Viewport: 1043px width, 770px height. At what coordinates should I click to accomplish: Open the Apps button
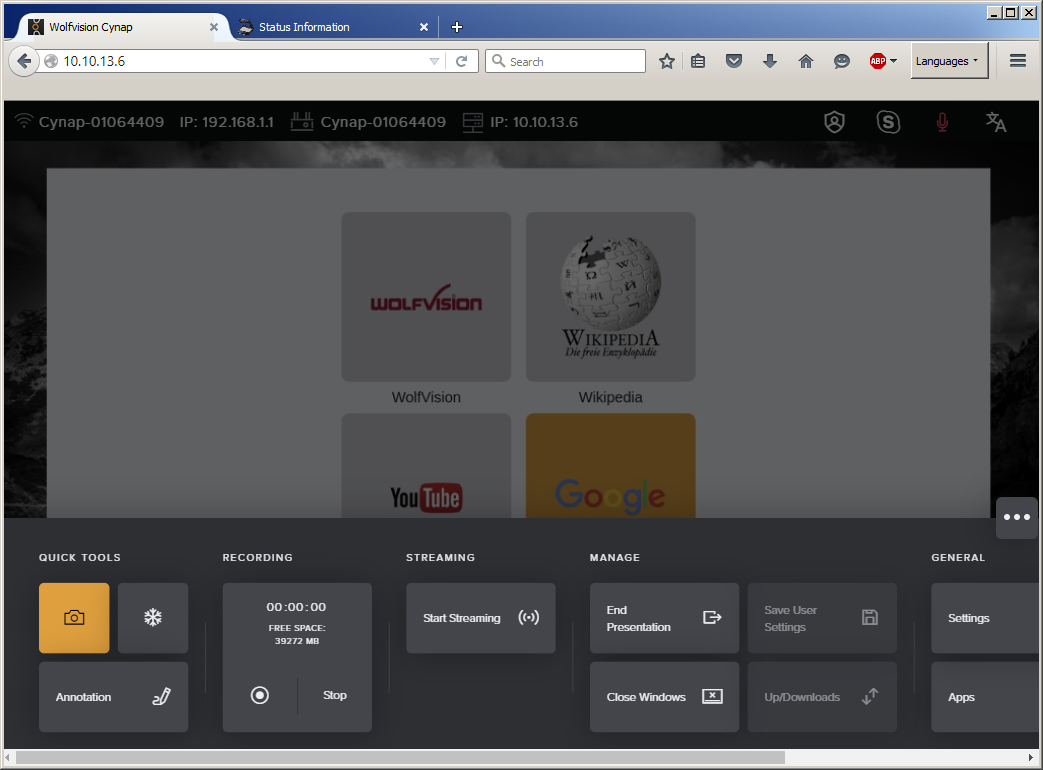tap(984, 697)
